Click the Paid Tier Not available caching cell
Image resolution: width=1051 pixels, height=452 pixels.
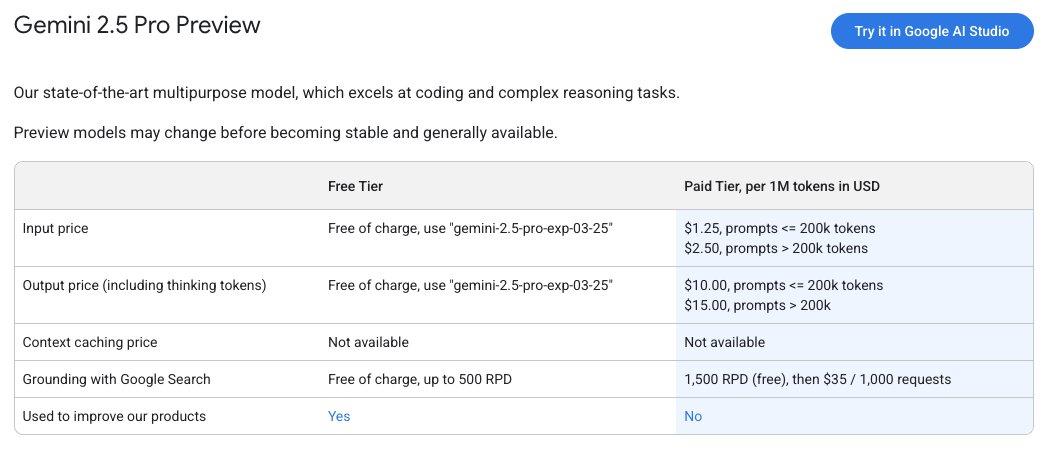724,342
